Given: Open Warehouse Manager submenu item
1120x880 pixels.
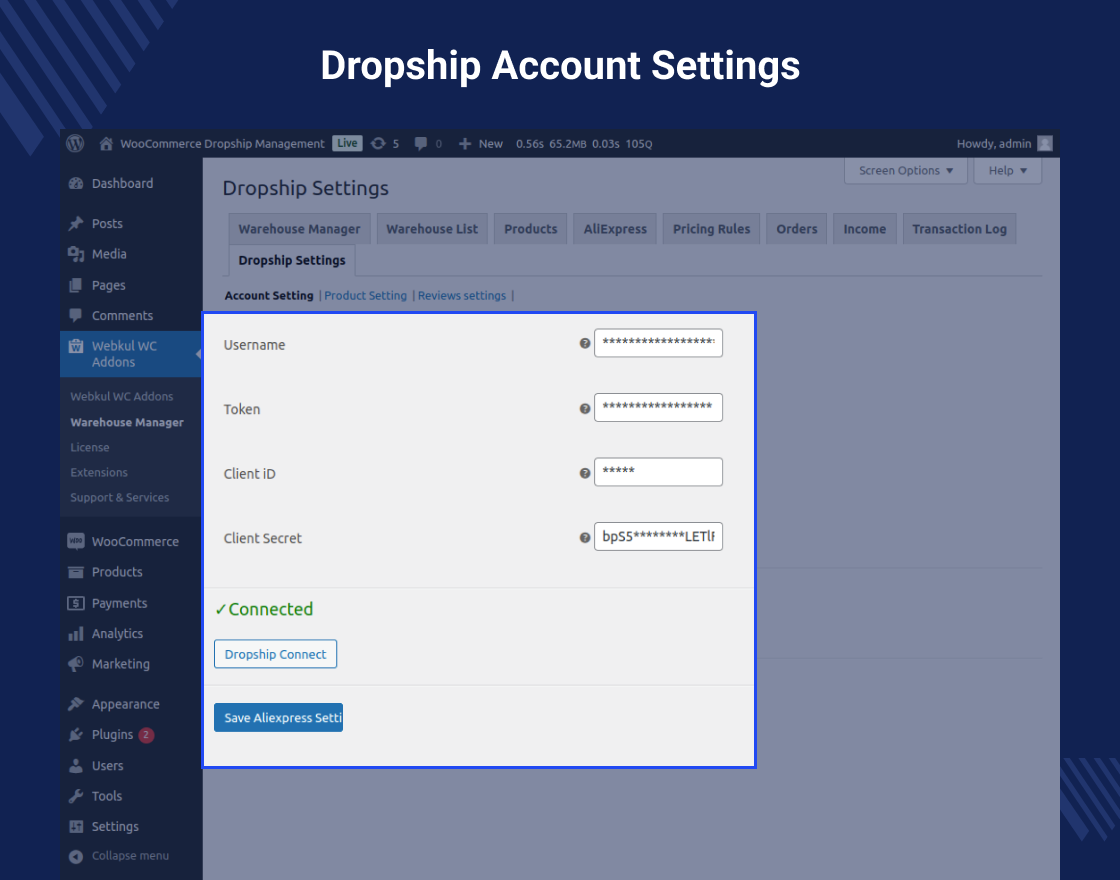Looking at the screenshot, I should click(x=127, y=422).
